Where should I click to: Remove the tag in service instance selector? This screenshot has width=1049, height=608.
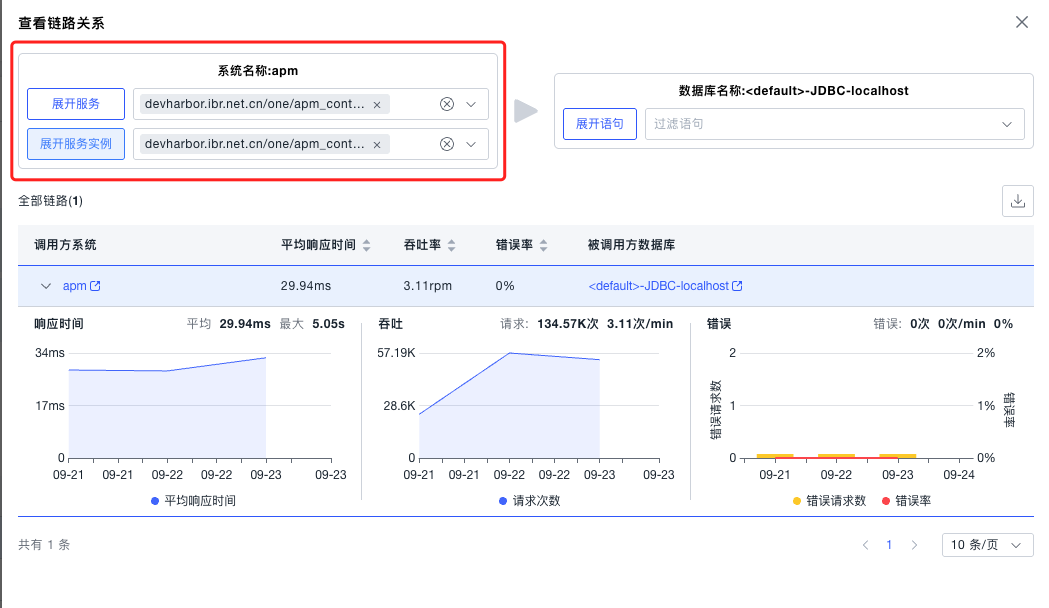[x=377, y=145]
